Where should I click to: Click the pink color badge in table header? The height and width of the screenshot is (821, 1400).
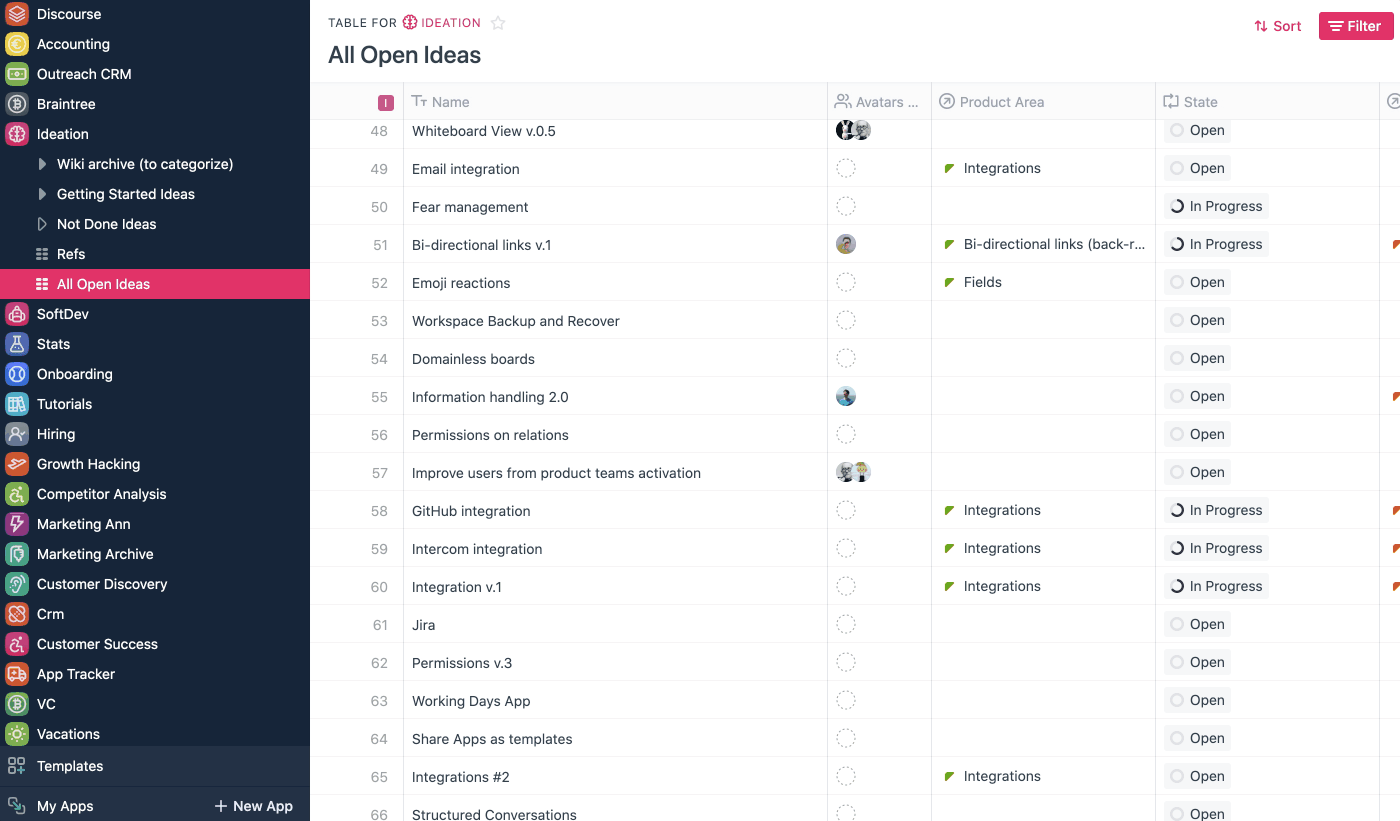(x=386, y=102)
